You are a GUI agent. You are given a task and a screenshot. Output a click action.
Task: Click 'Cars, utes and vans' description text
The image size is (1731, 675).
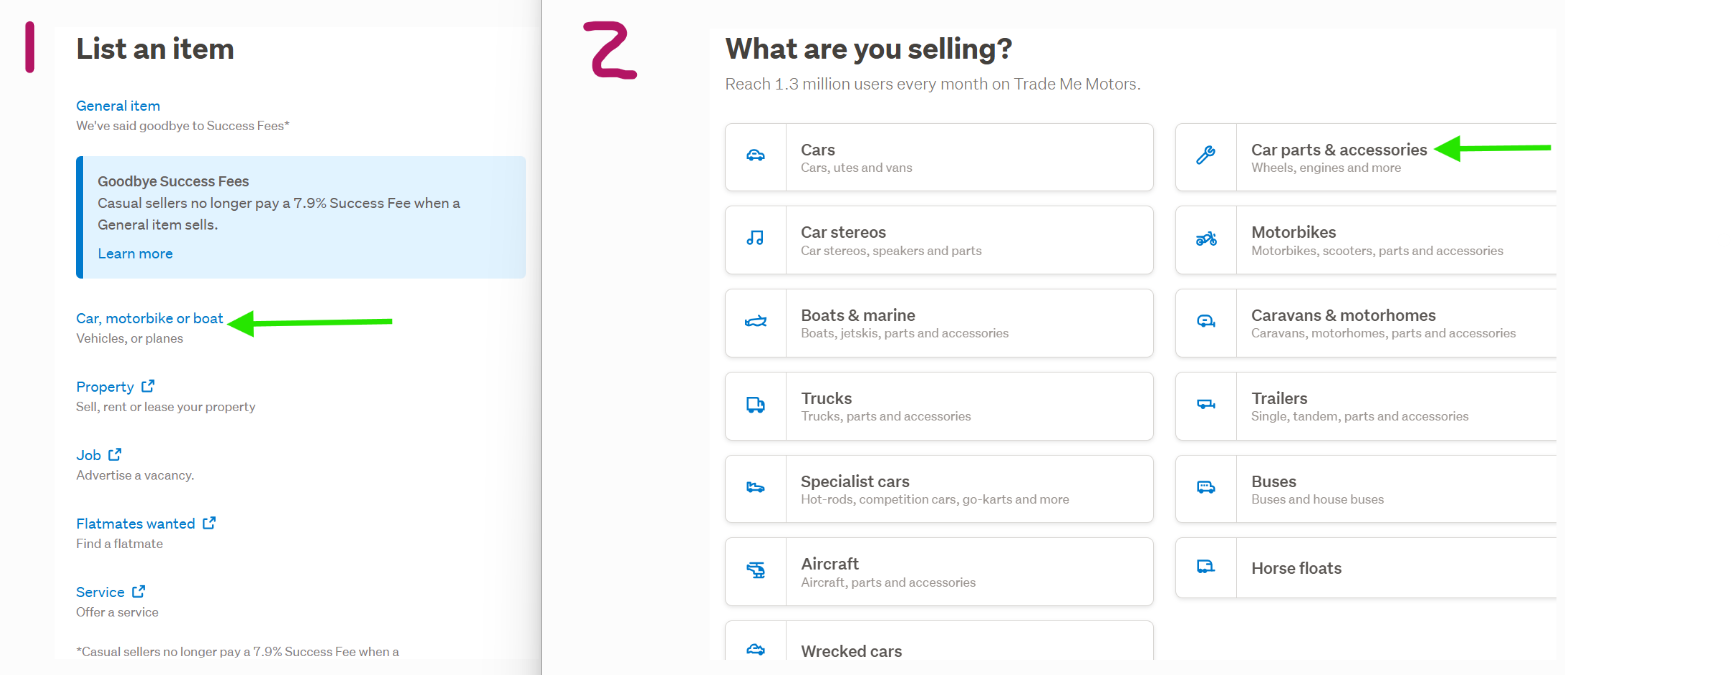pyautogui.click(x=856, y=168)
